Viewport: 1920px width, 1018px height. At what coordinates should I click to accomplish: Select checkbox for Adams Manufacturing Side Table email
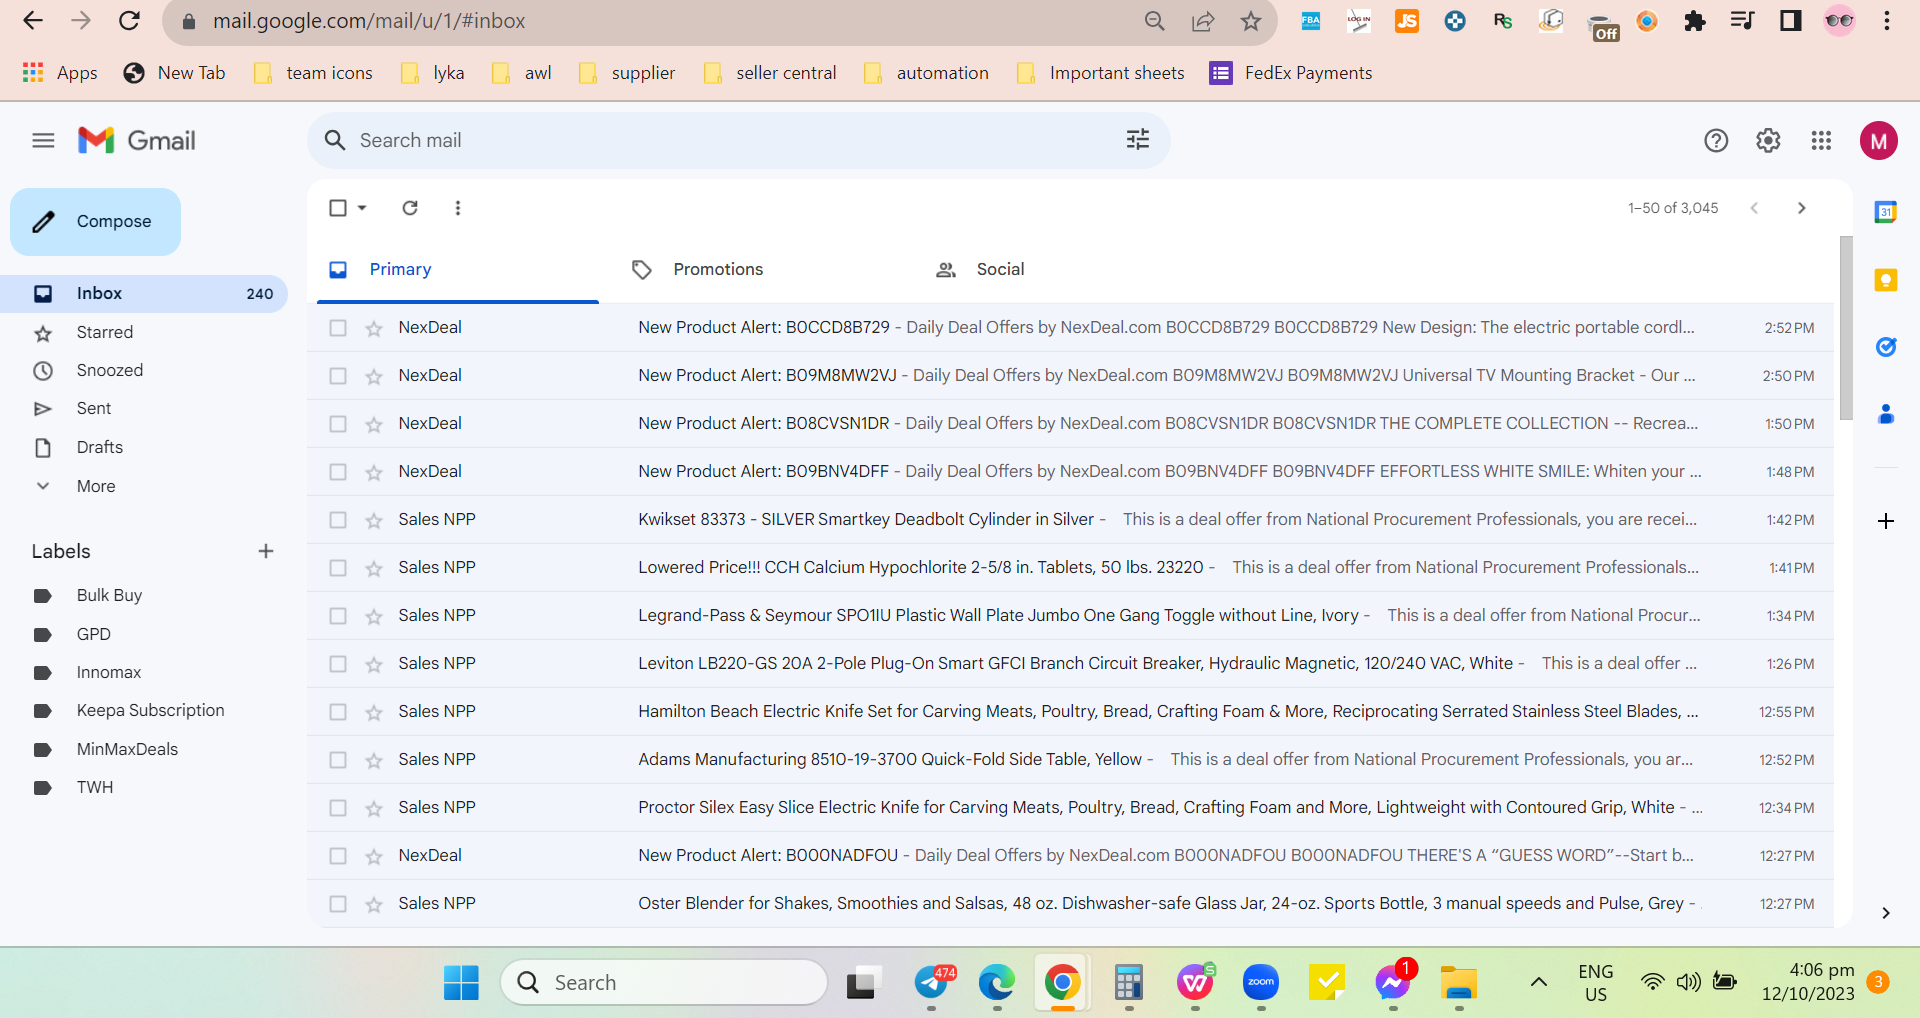(x=338, y=760)
